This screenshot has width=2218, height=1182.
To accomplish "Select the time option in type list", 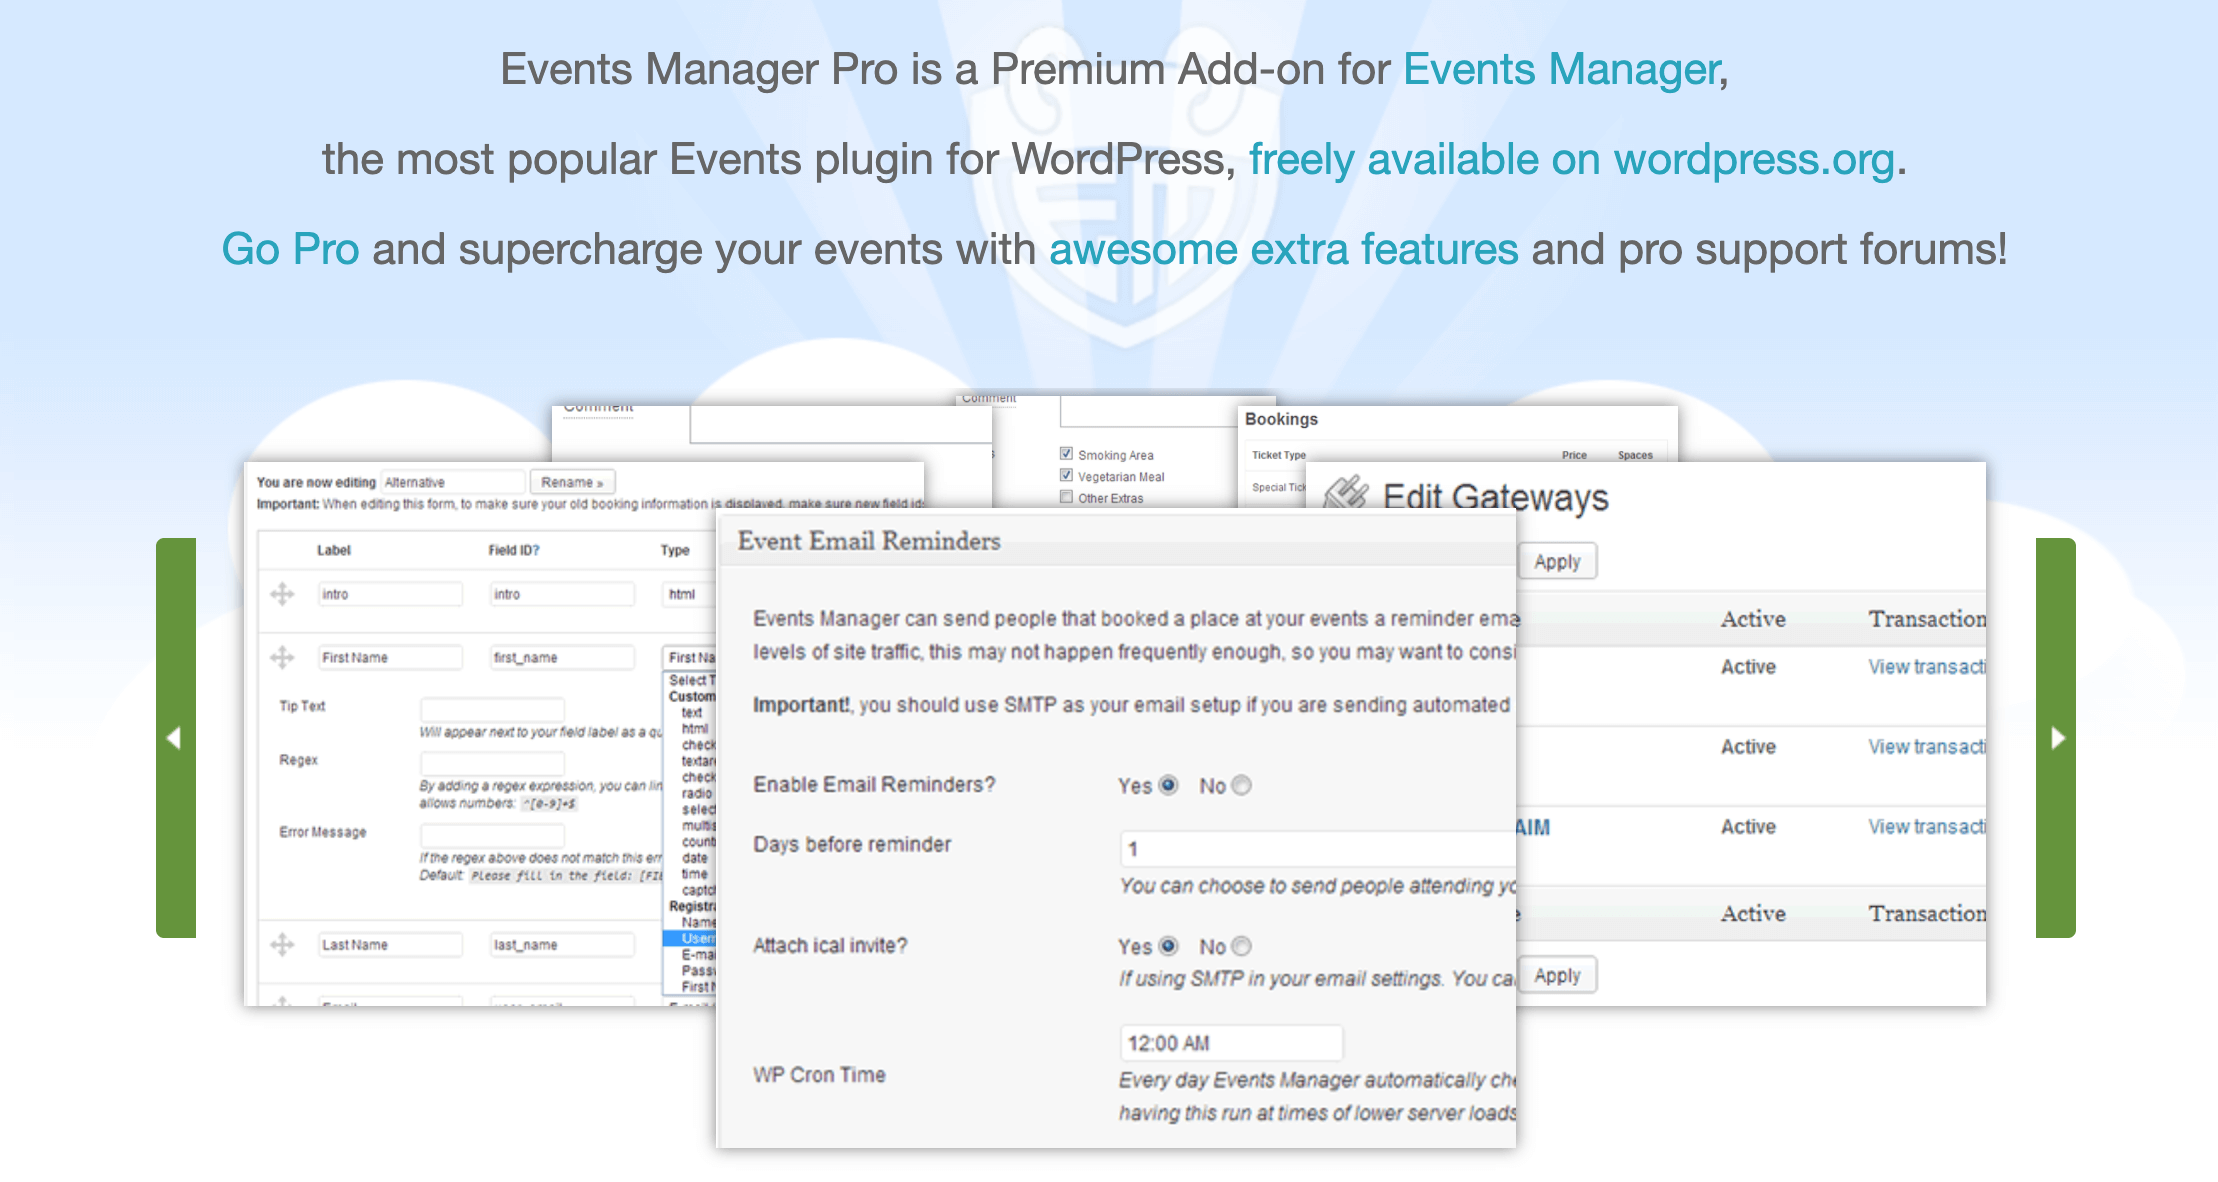I will (x=695, y=874).
